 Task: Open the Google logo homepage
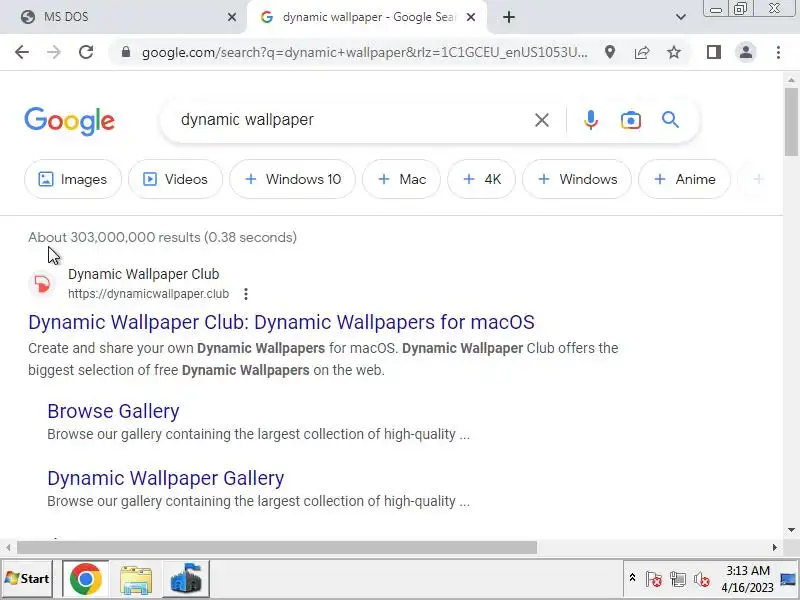point(69,121)
